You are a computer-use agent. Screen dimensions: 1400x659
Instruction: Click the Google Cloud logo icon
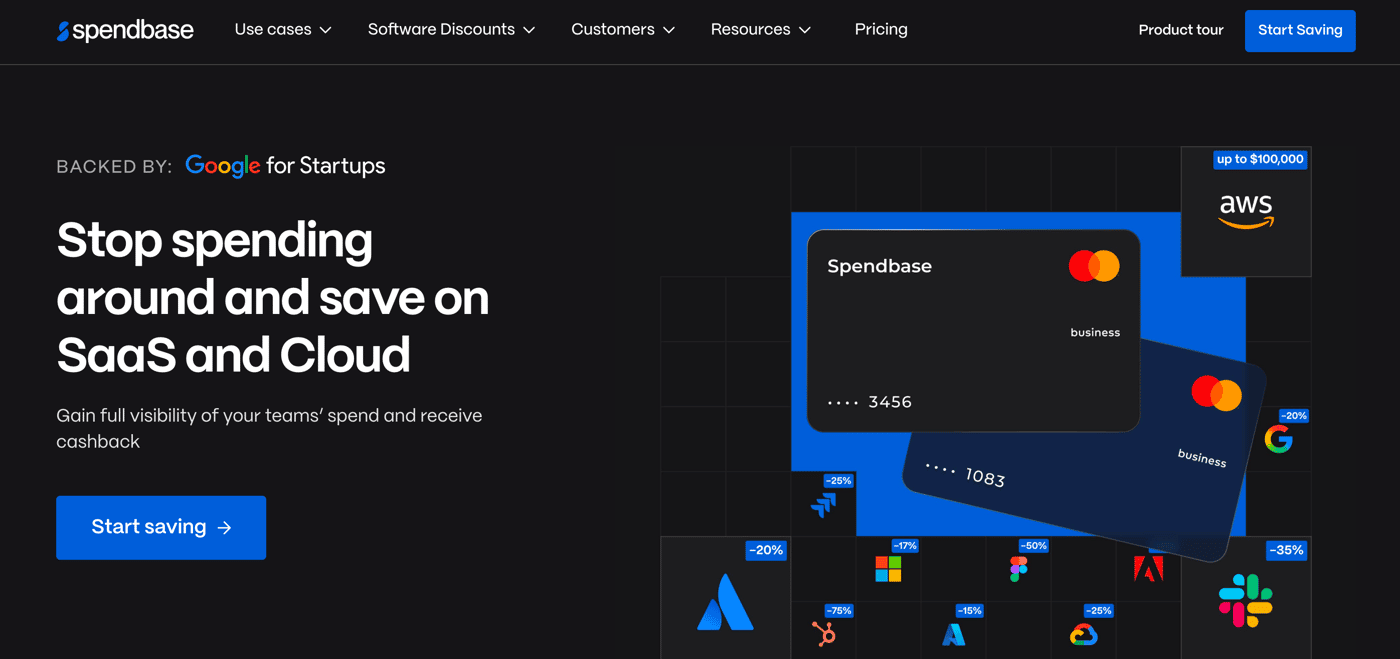click(x=1083, y=634)
